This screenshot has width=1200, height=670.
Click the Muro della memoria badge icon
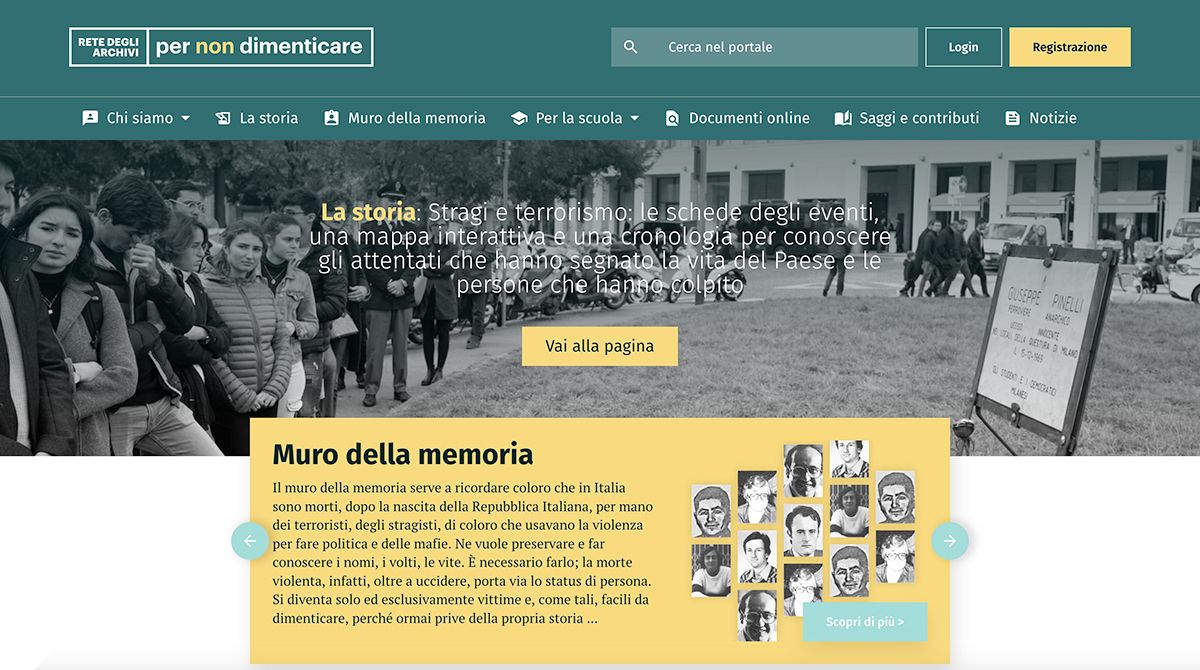332,118
